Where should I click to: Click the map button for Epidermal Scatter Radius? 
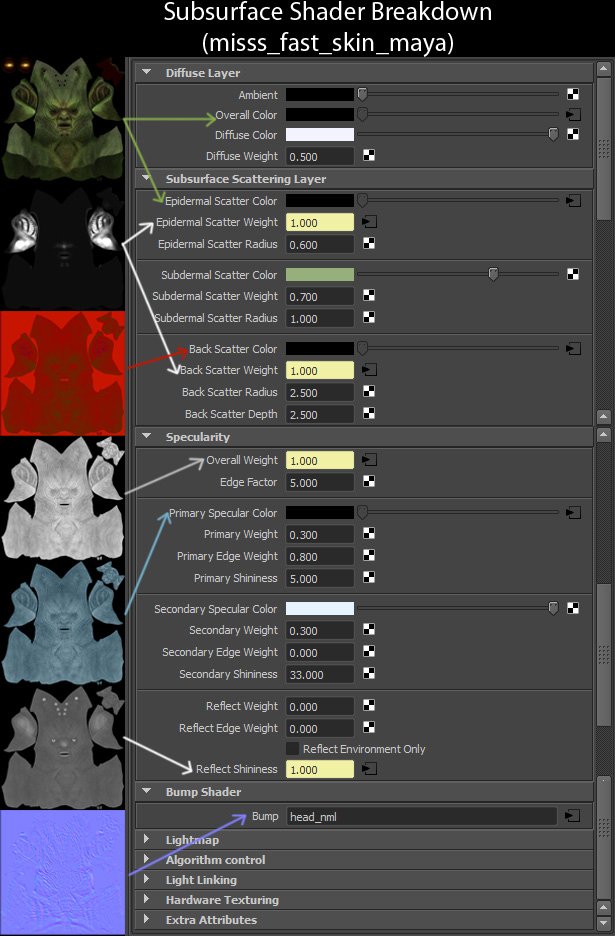tap(369, 244)
